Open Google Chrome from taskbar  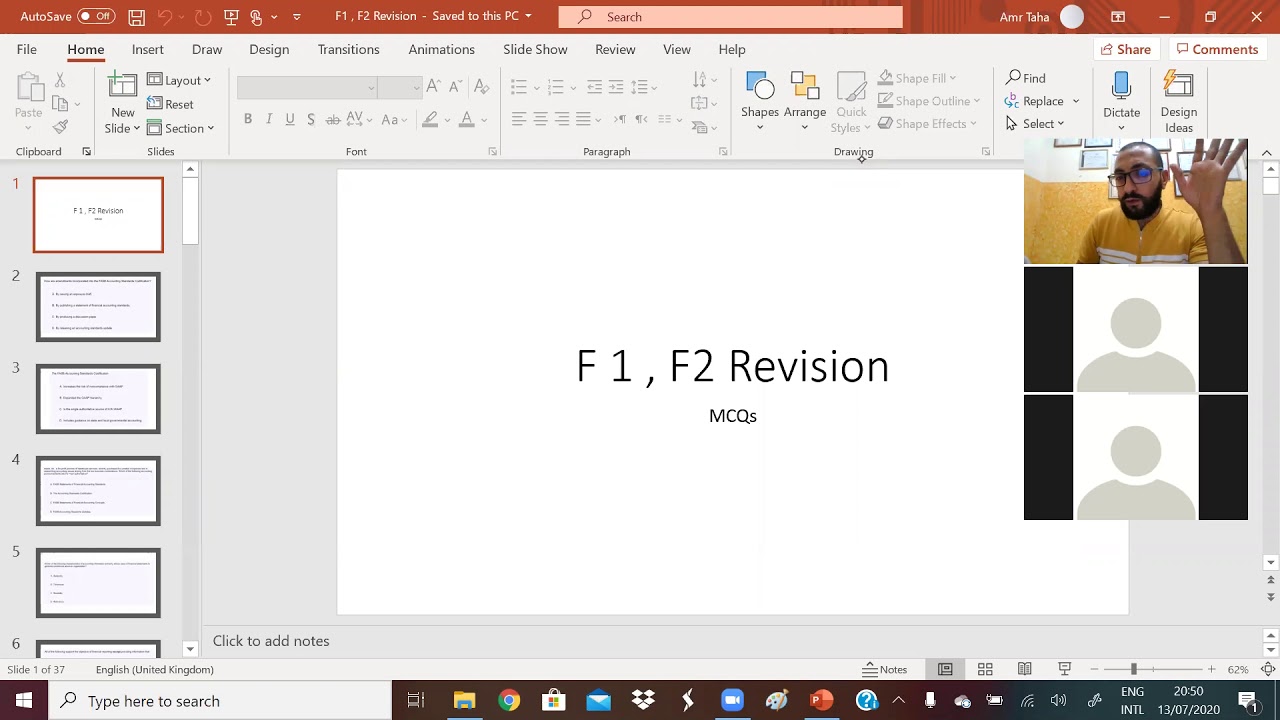click(509, 701)
